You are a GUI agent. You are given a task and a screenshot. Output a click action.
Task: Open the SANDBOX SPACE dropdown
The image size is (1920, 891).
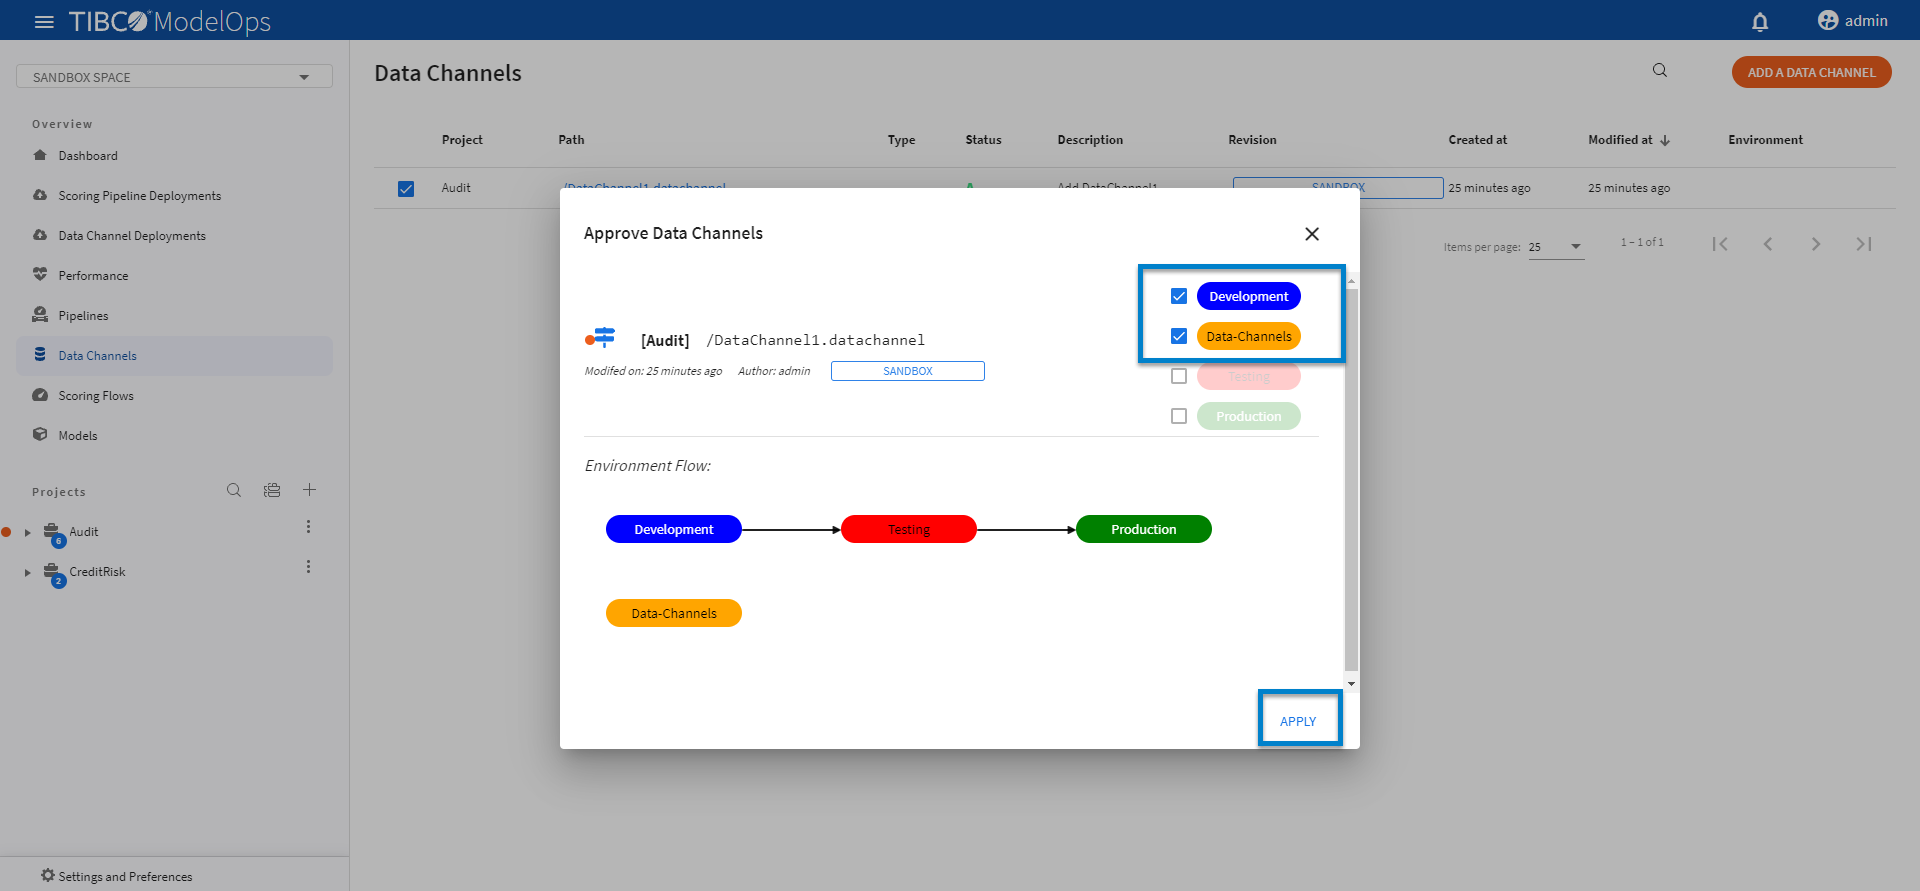(x=174, y=77)
